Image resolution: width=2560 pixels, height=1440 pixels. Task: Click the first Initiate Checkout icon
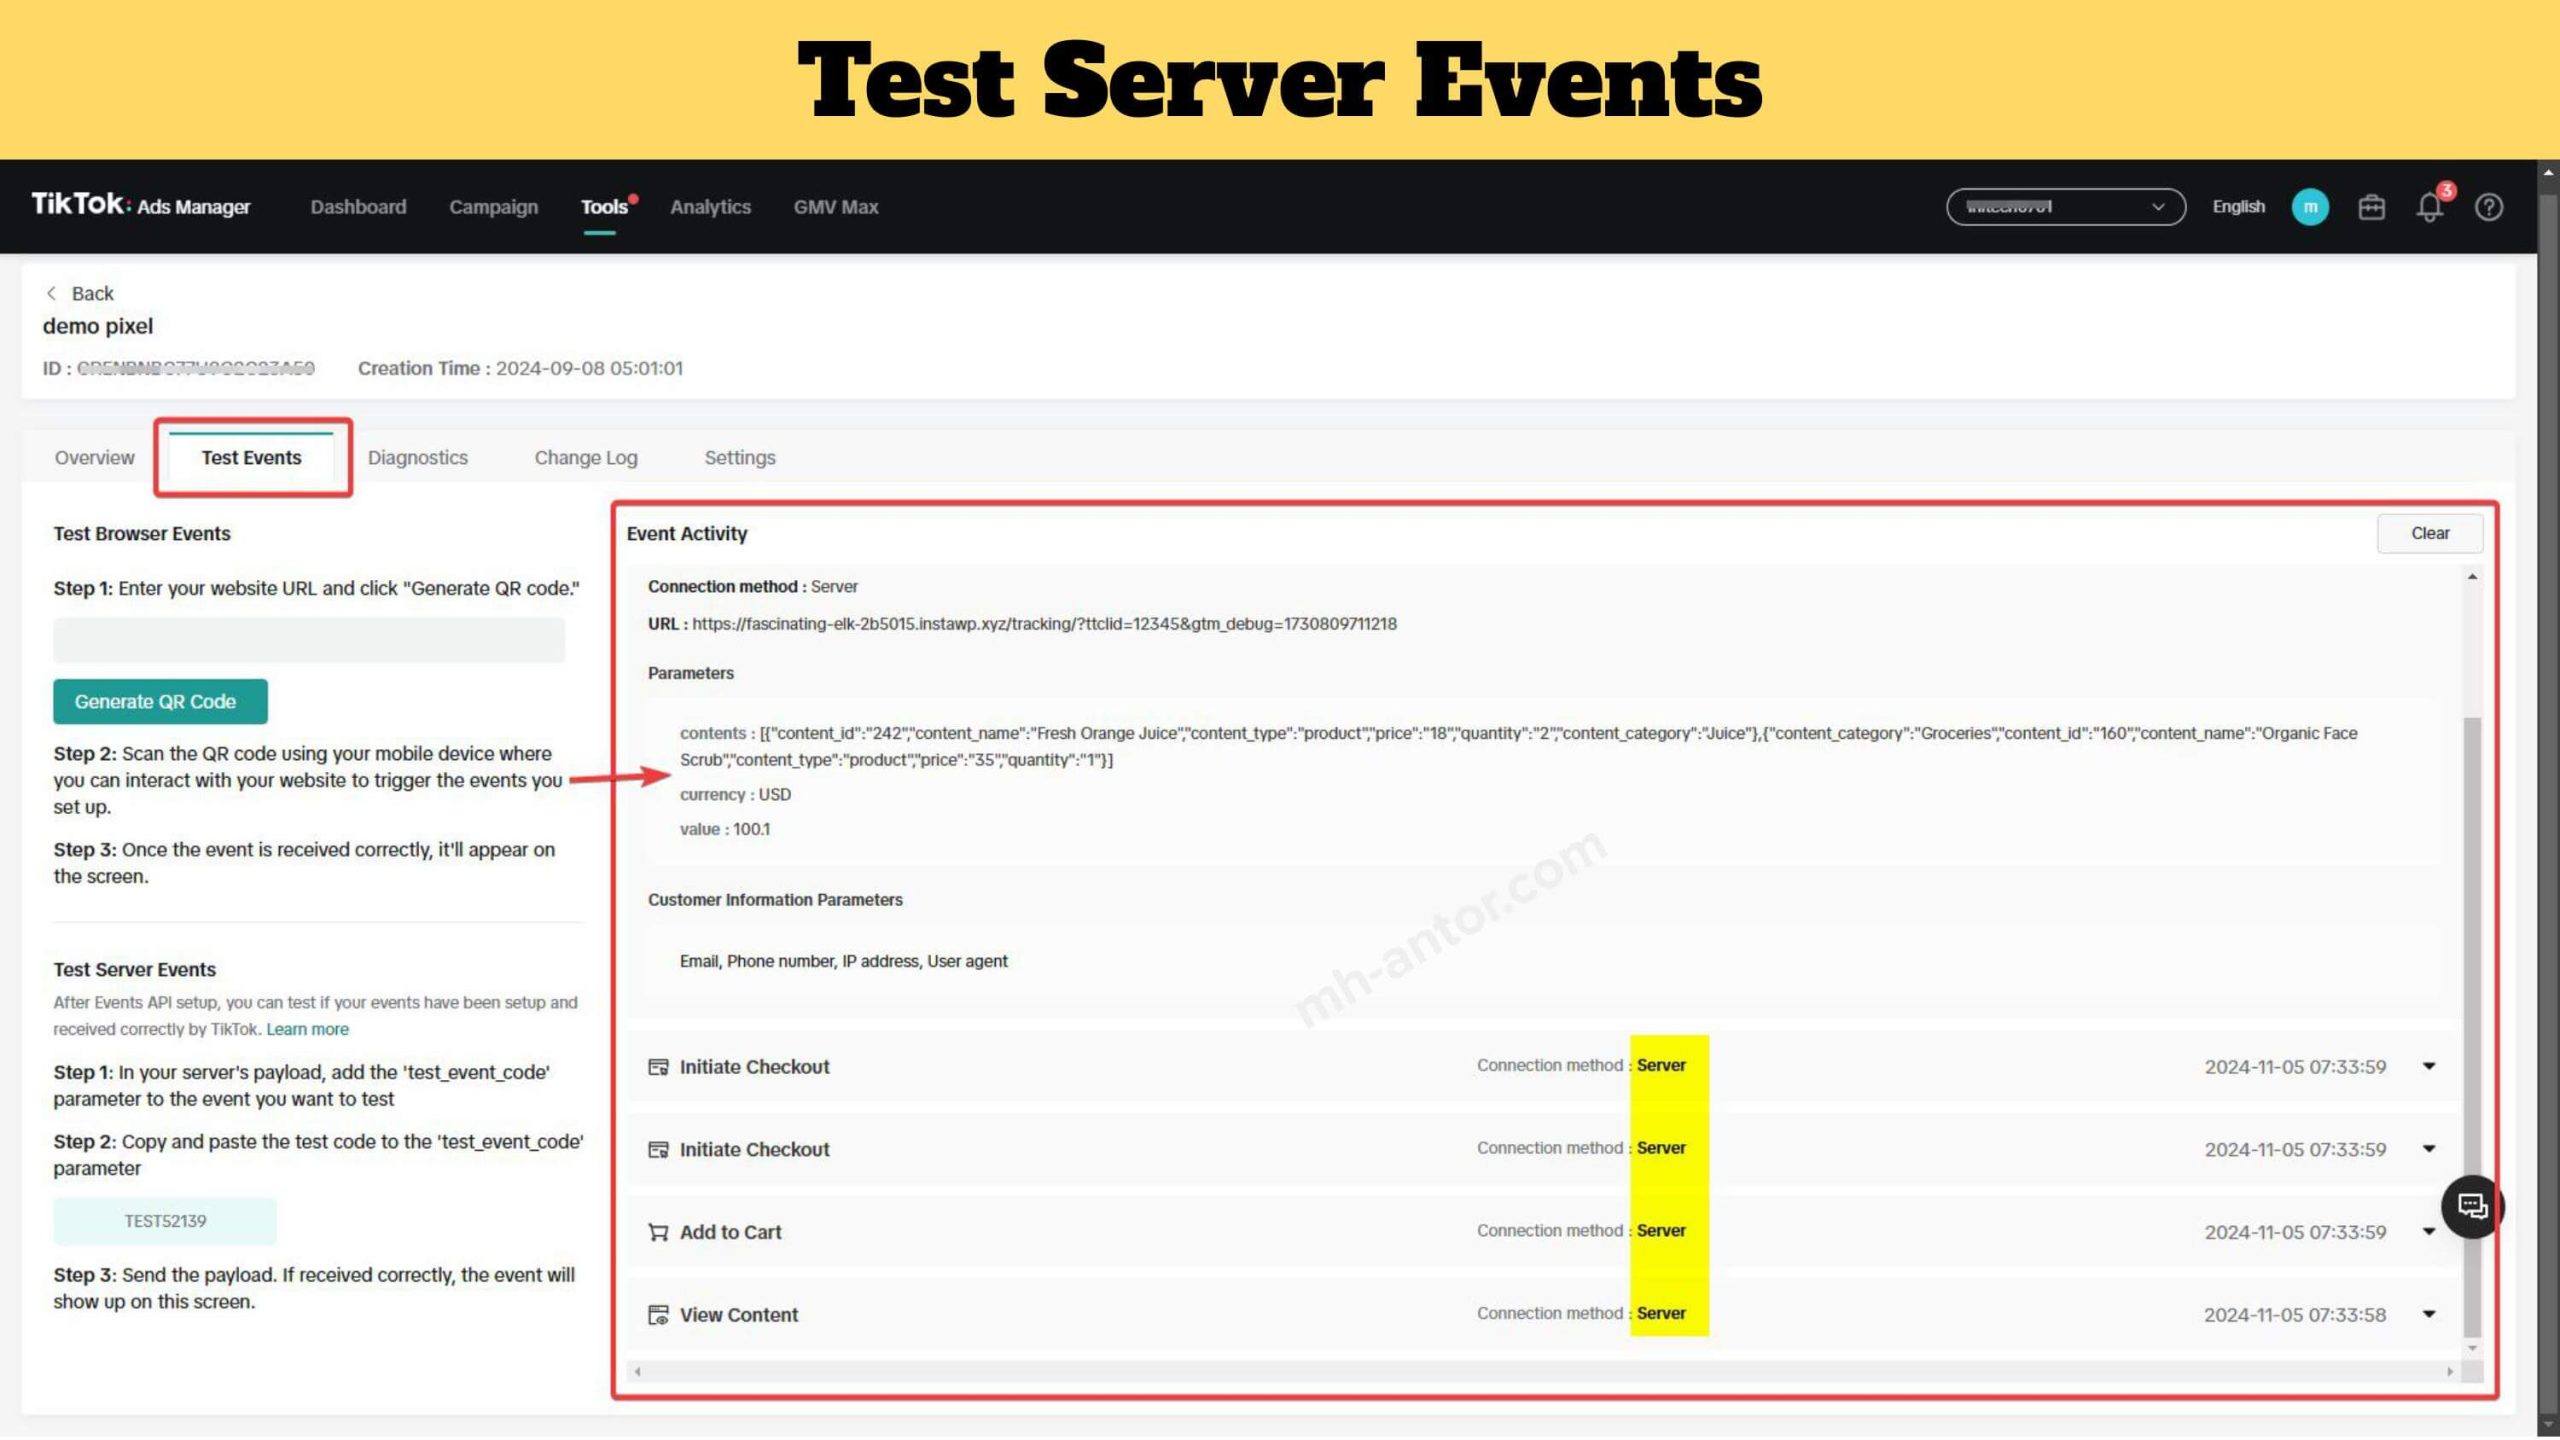click(658, 1067)
